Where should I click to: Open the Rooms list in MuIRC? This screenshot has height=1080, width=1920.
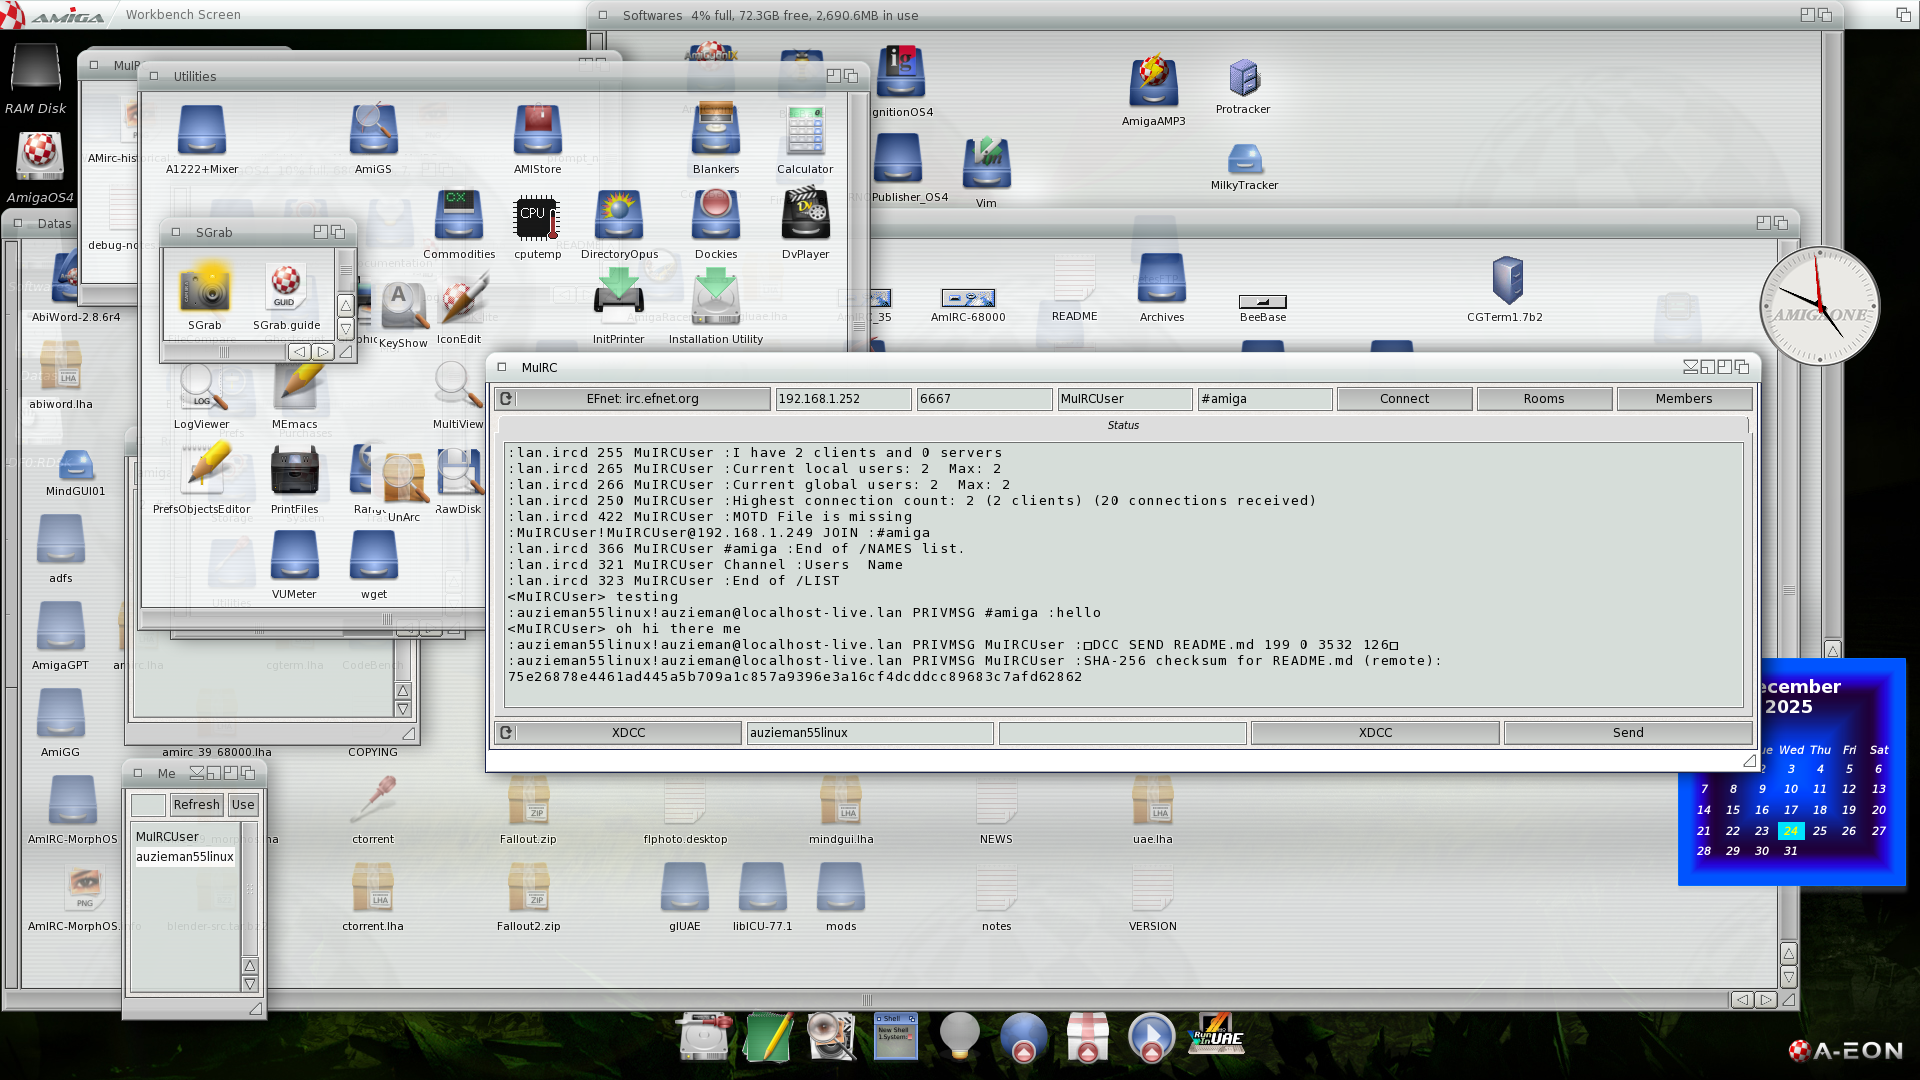1544,399
